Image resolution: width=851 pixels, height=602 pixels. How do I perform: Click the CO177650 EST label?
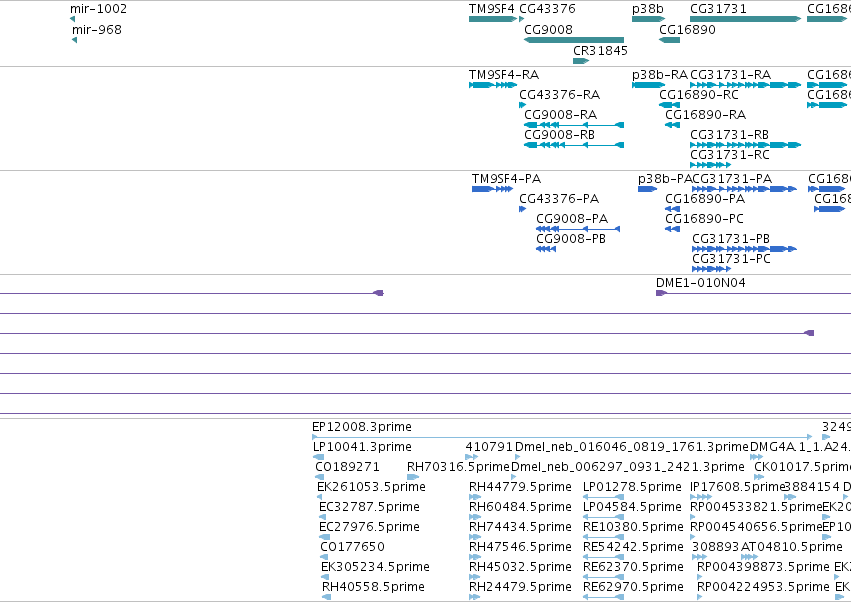tap(352, 546)
